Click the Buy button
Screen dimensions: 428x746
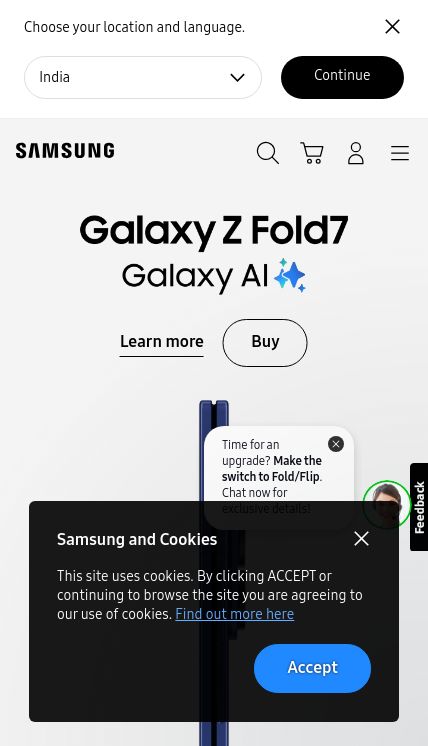[265, 343]
